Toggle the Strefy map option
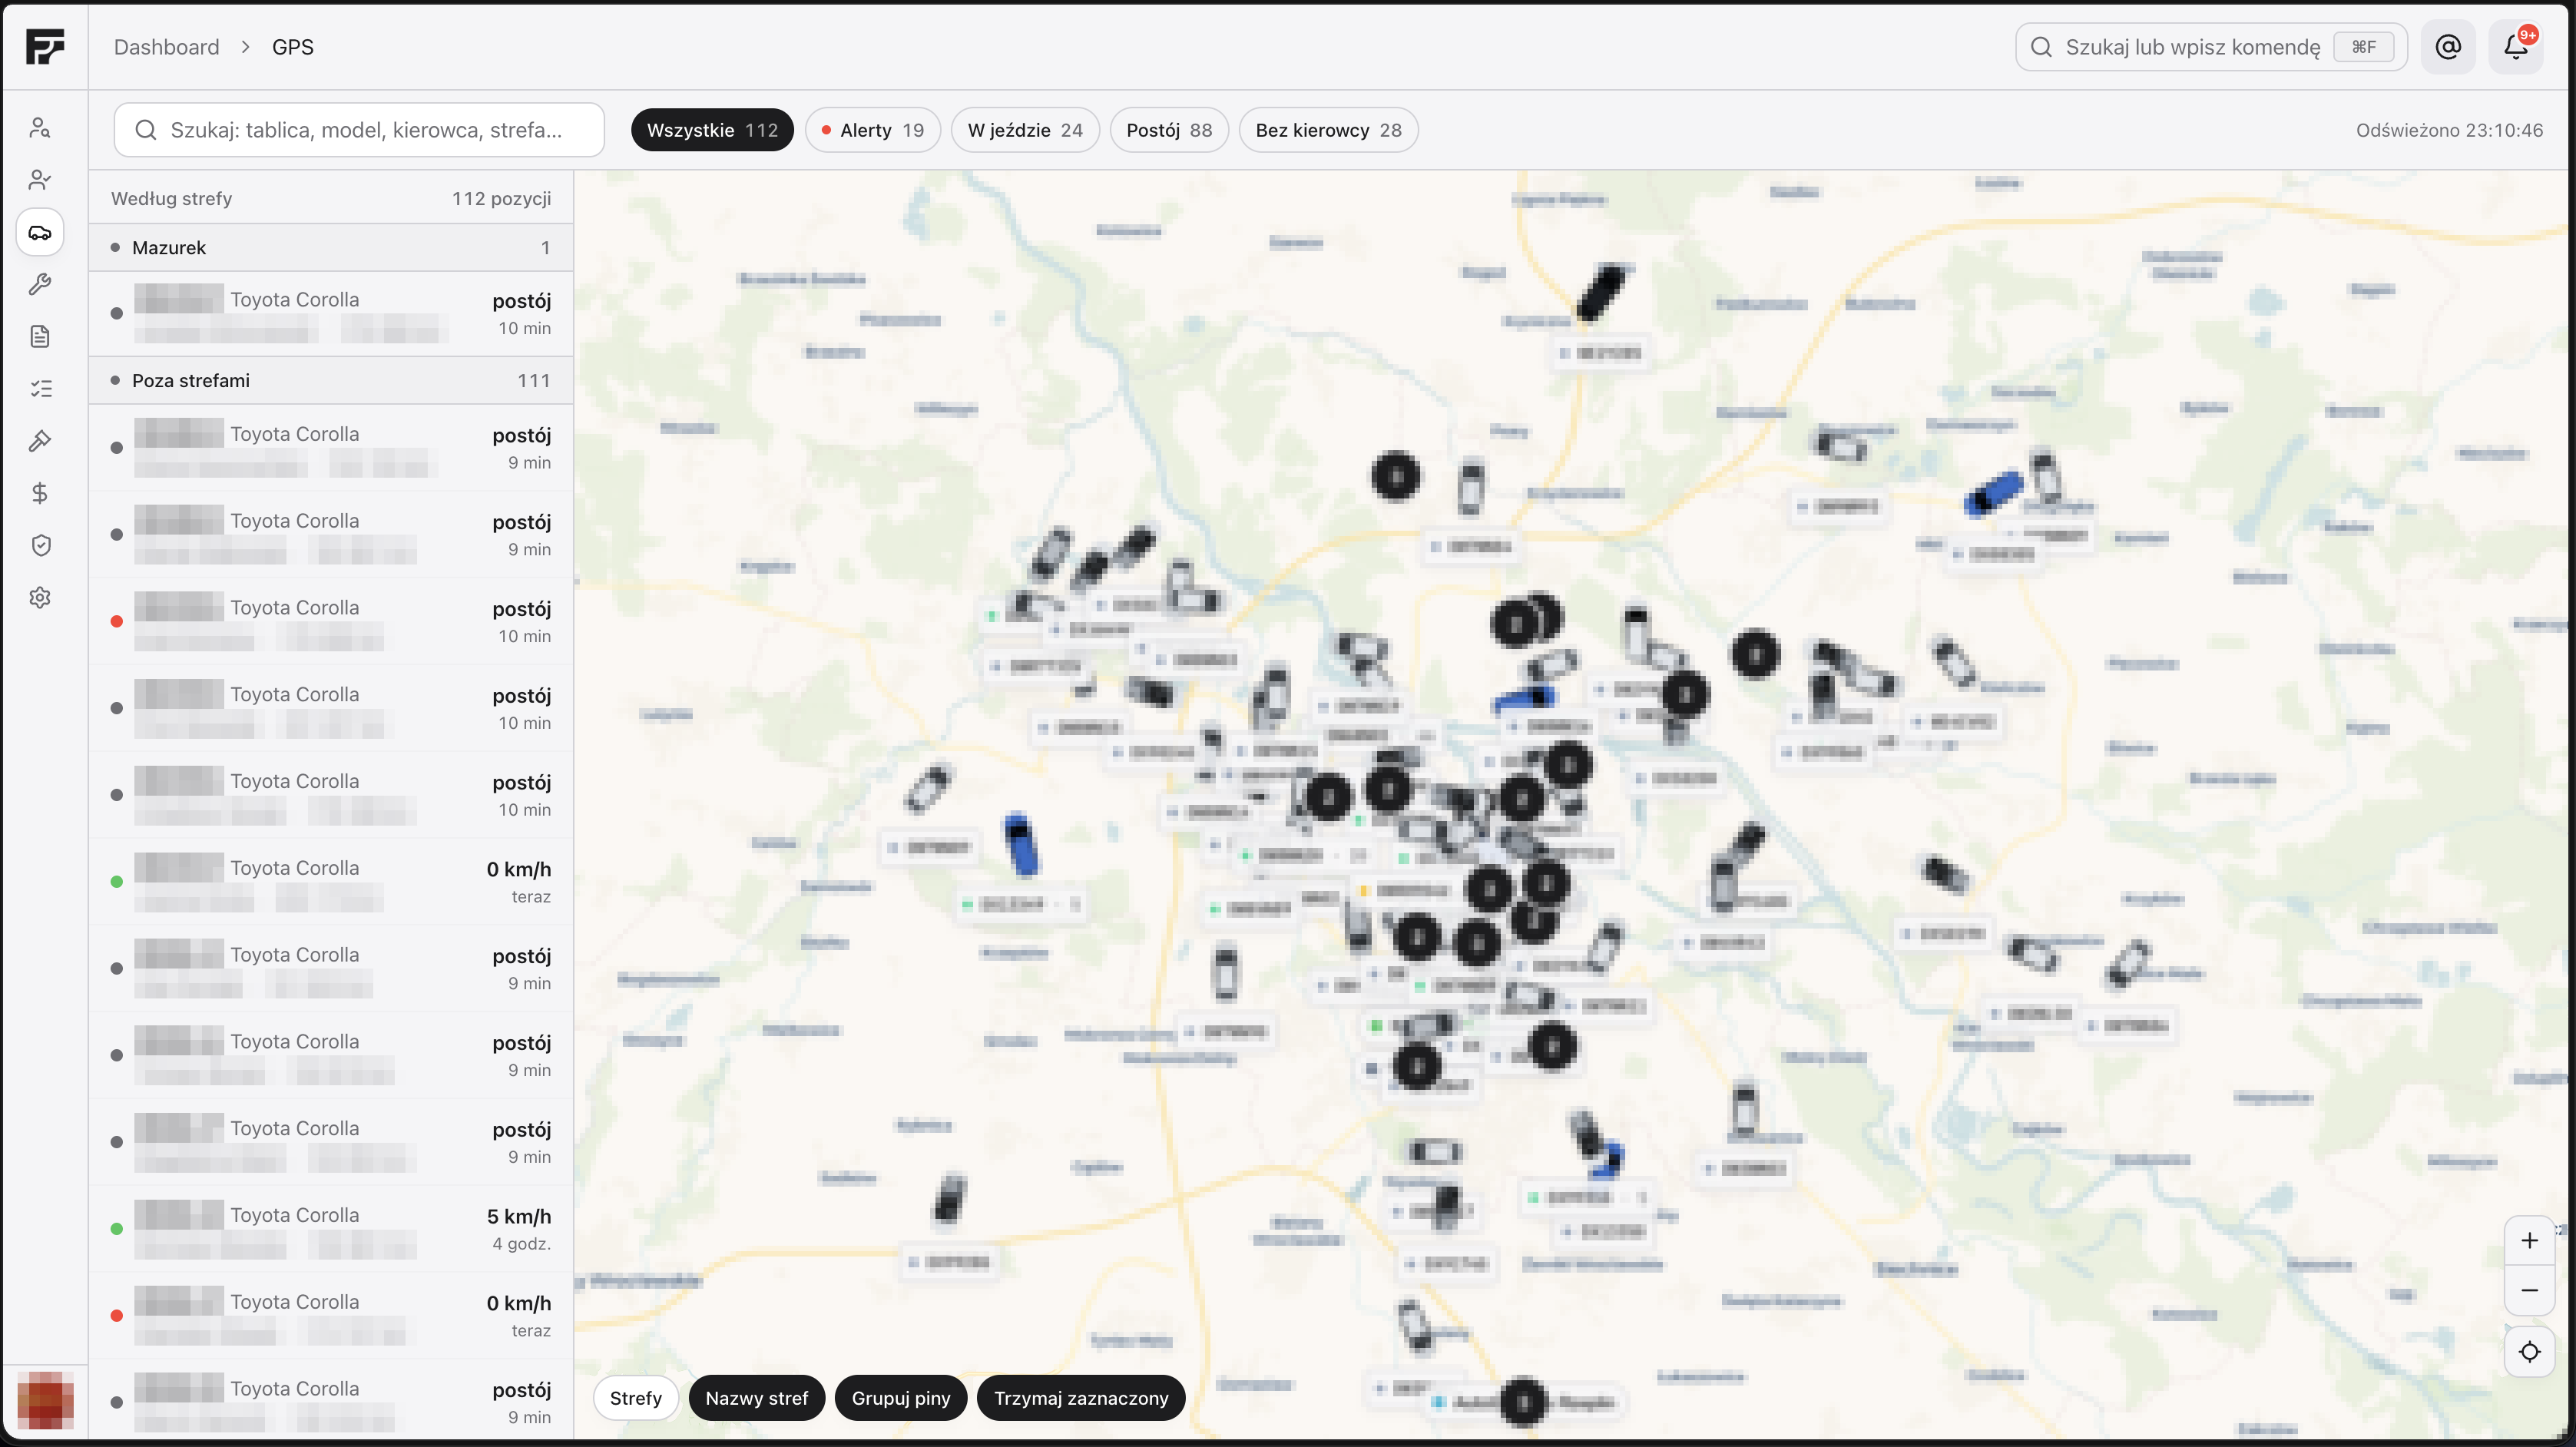Image resolution: width=2576 pixels, height=1447 pixels. pos(636,1398)
